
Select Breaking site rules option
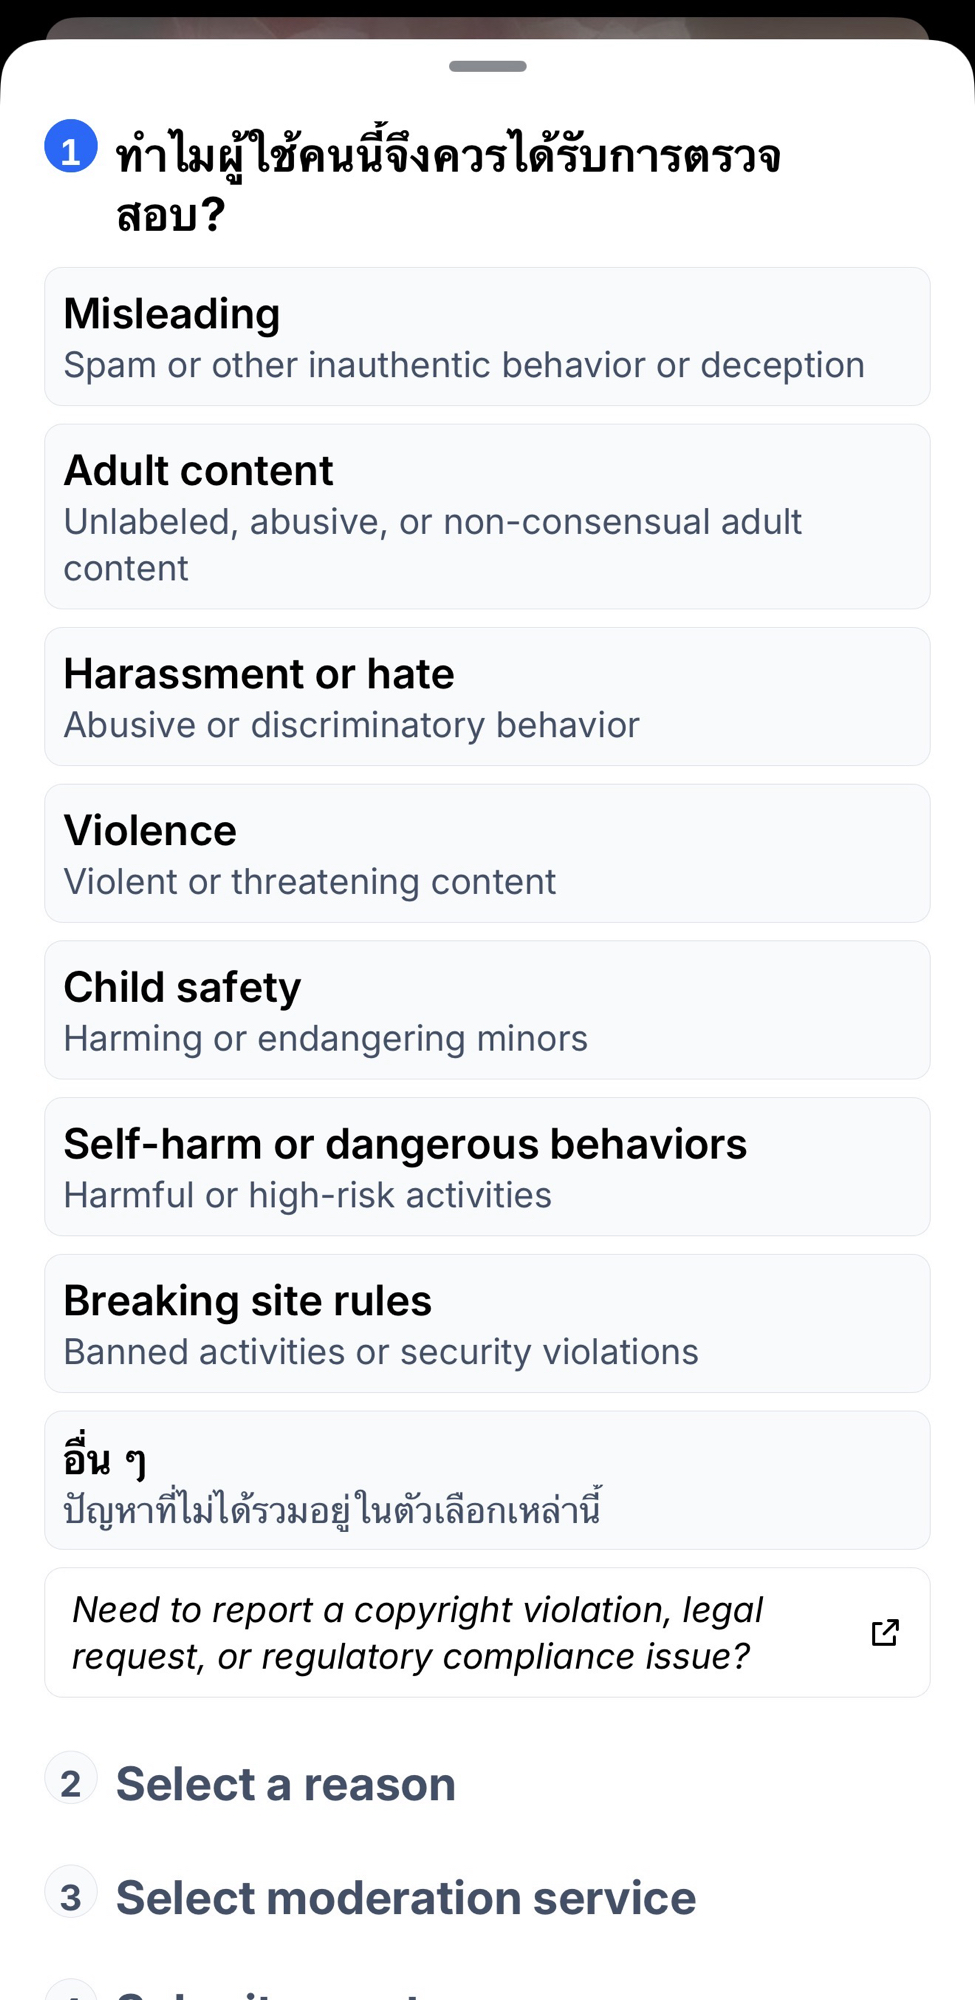(x=487, y=1323)
